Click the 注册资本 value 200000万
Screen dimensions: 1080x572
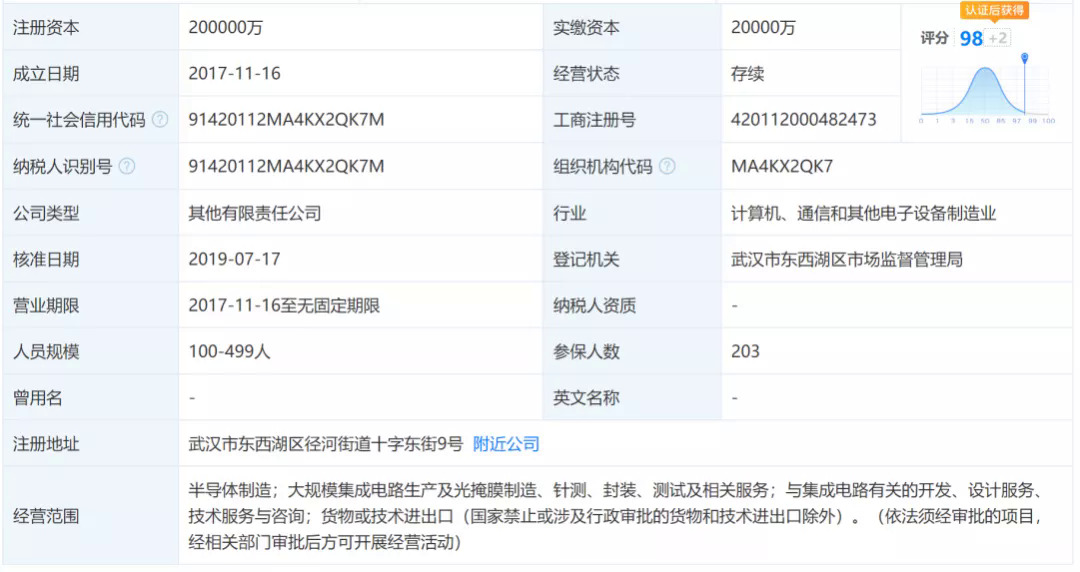click(225, 28)
